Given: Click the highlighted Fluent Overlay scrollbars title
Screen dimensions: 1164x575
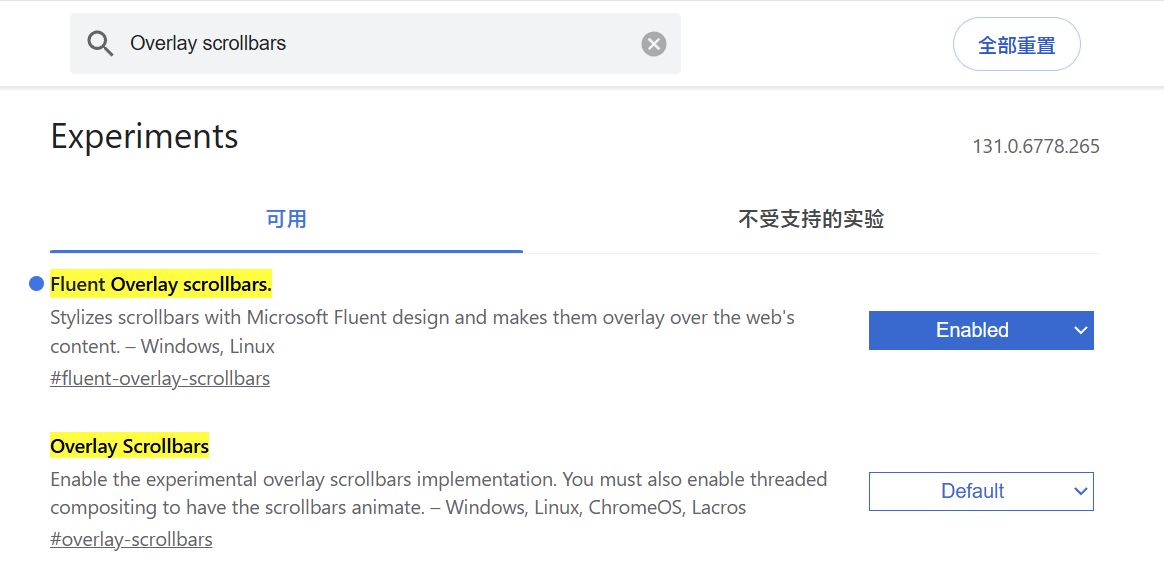Looking at the screenshot, I should click(161, 285).
